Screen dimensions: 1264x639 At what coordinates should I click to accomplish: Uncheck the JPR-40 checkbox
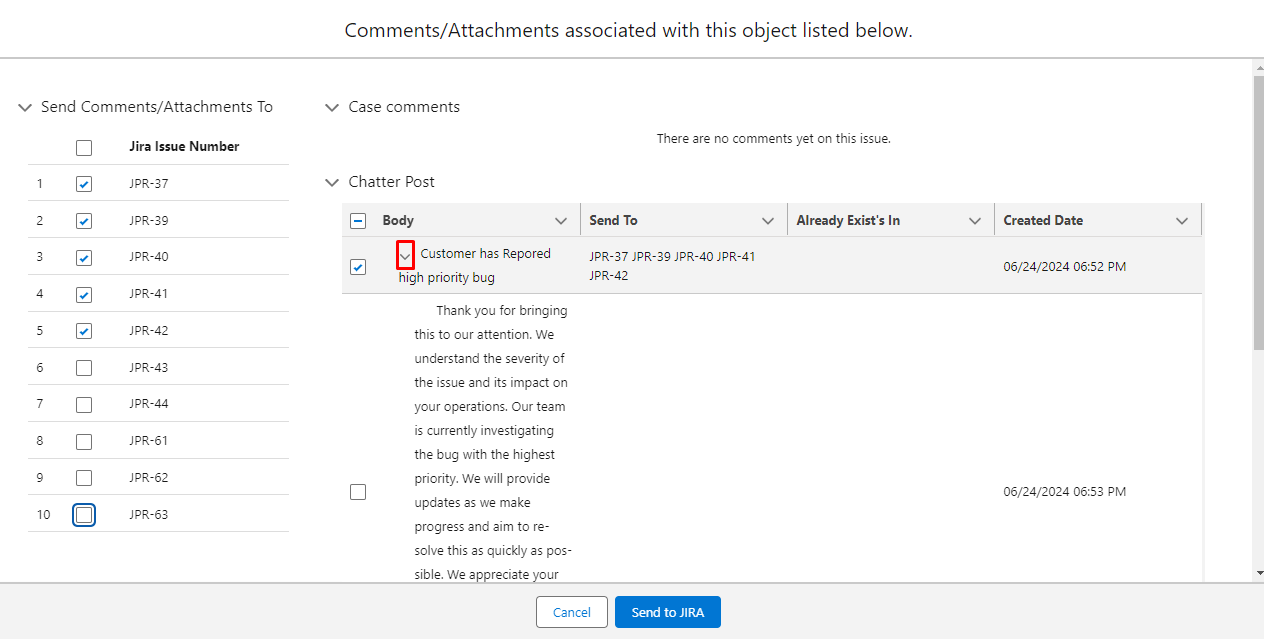tap(84, 257)
